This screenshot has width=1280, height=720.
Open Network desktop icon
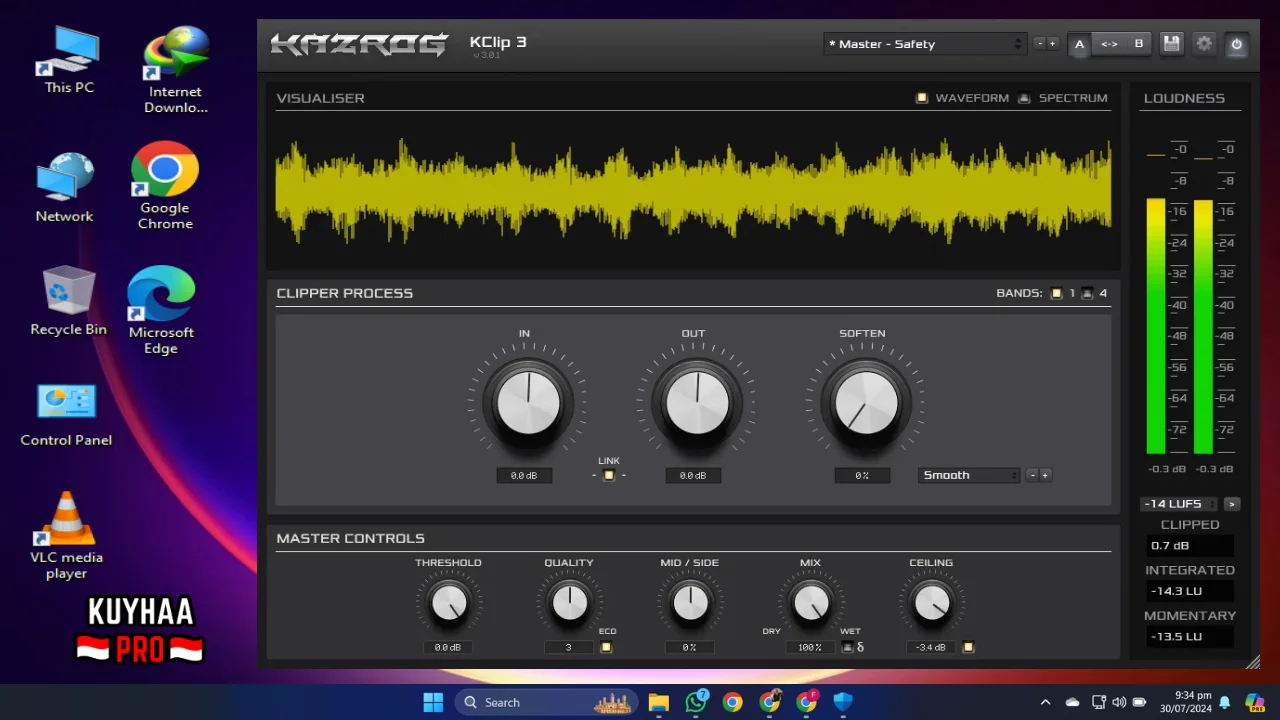64,187
